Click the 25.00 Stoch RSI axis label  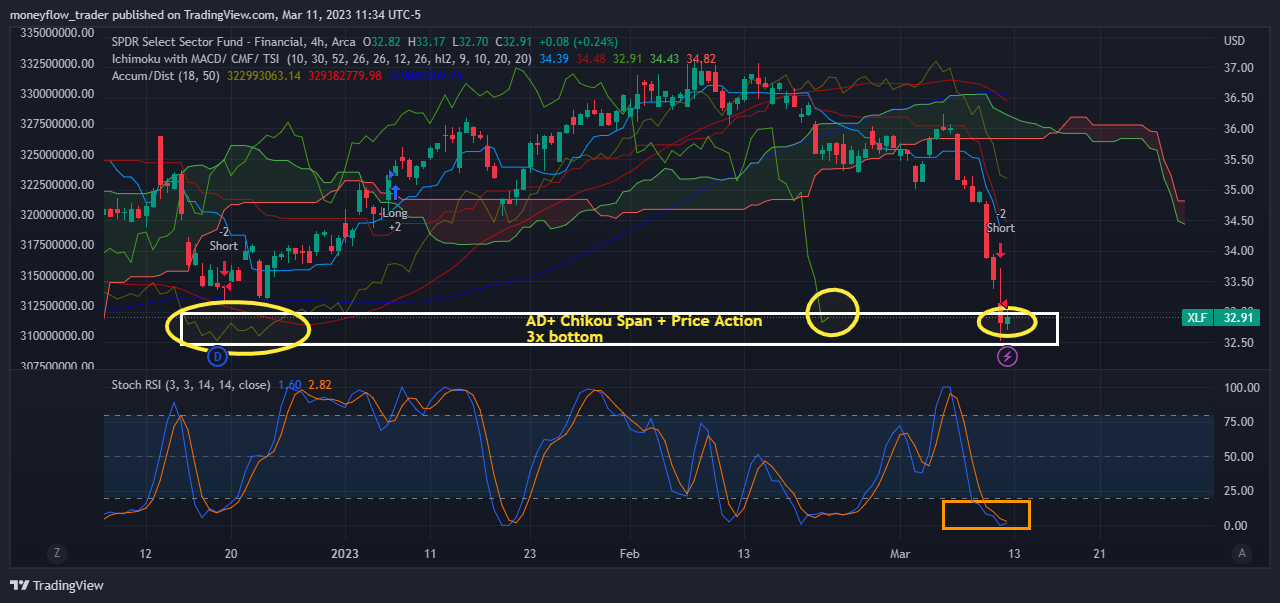[1238, 491]
